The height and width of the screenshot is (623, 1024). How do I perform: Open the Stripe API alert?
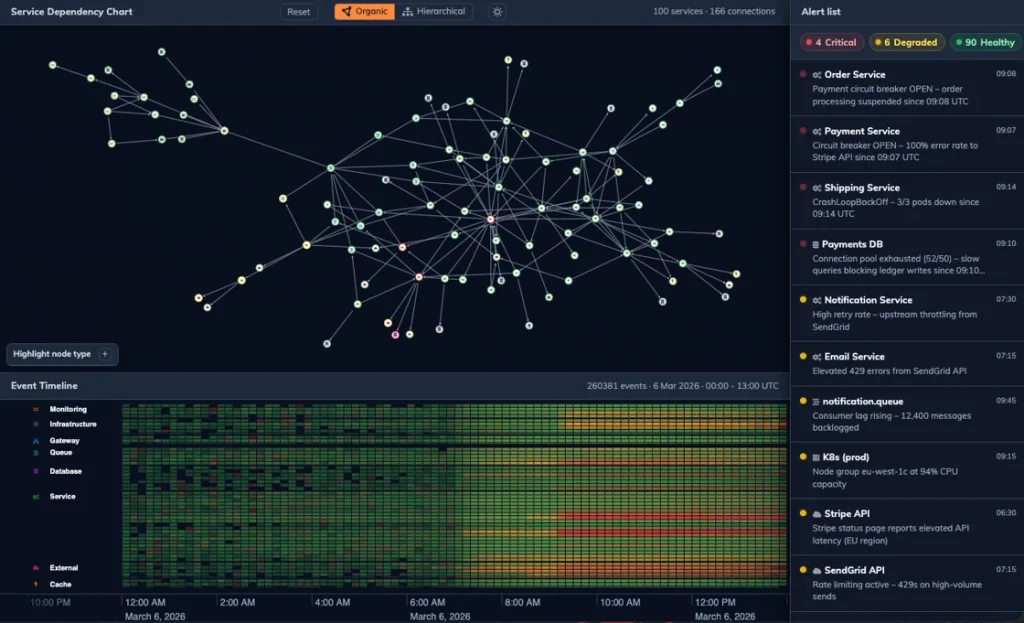[x=907, y=527]
